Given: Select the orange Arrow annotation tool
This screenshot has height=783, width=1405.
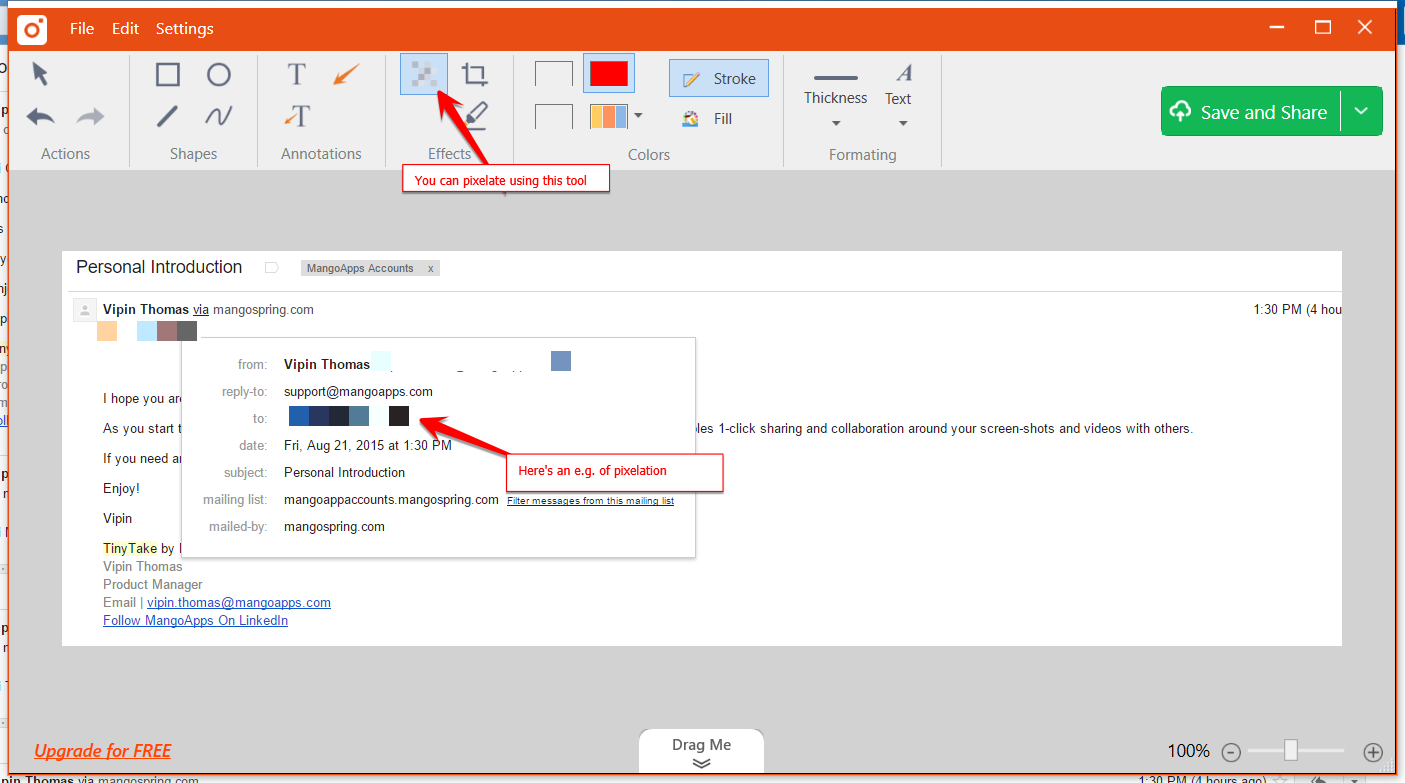Looking at the screenshot, I should pos(346,74).
